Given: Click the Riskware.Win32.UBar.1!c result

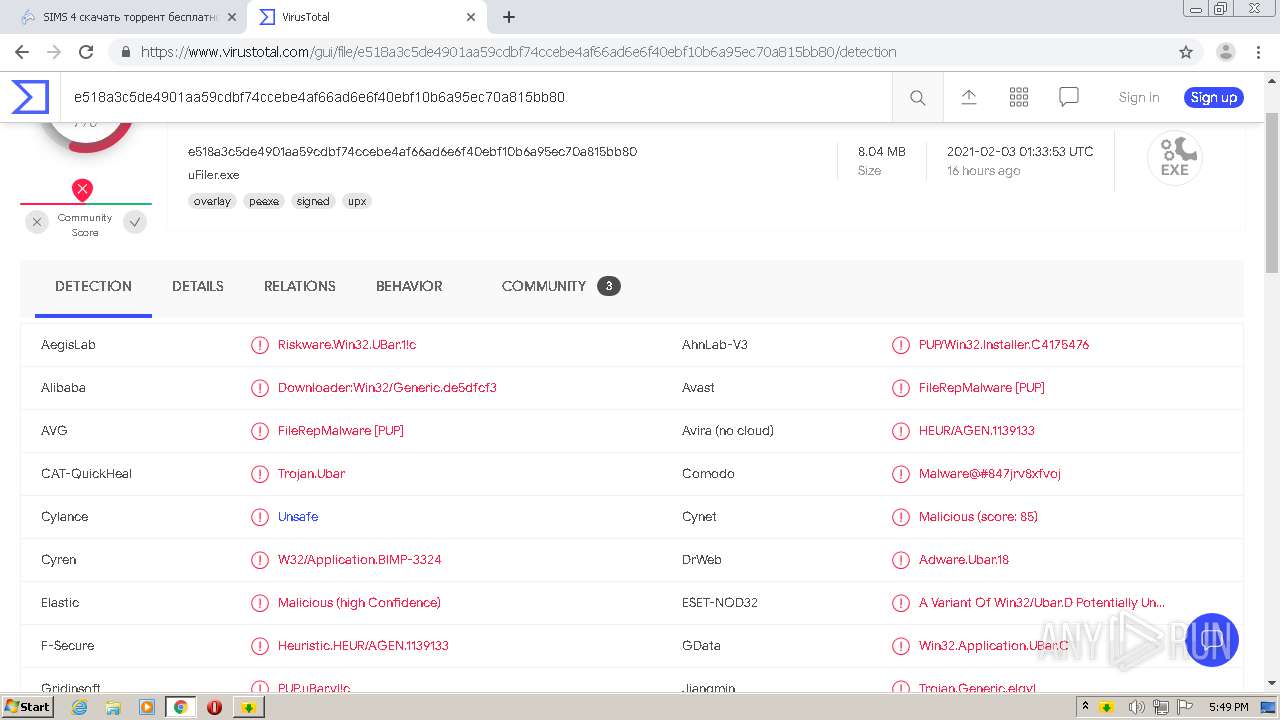Looking at the screenshot, I should click(347, 345).
